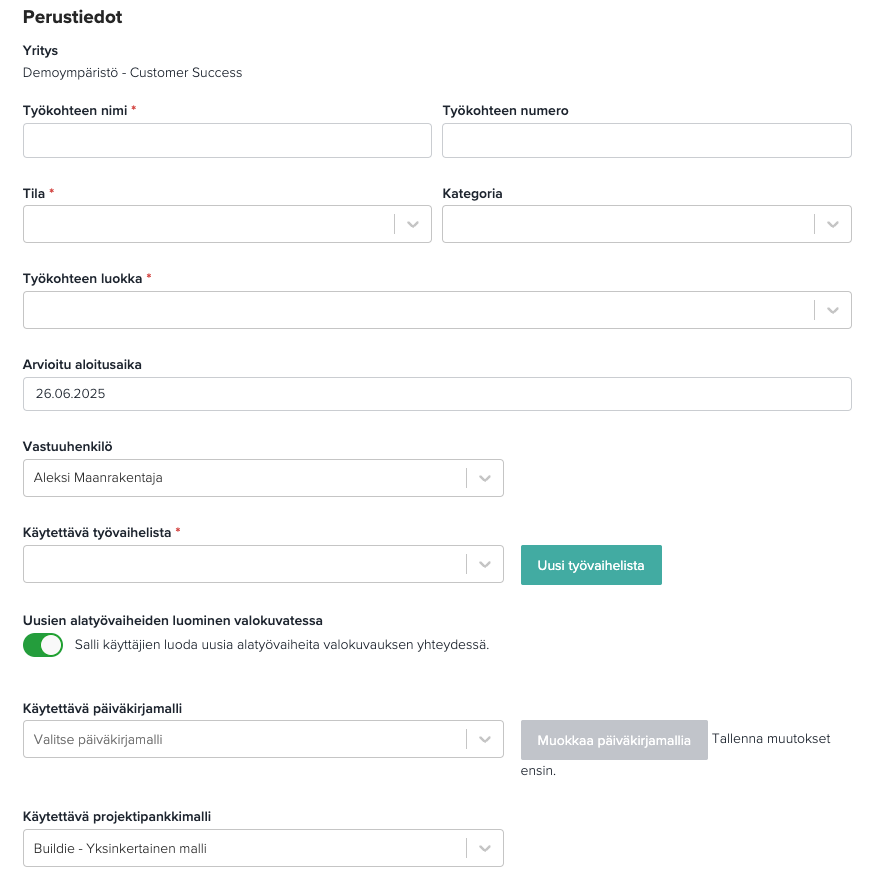Open the Tila dropdown chevron
The image size is (874, 892).
tap(413, 224)
